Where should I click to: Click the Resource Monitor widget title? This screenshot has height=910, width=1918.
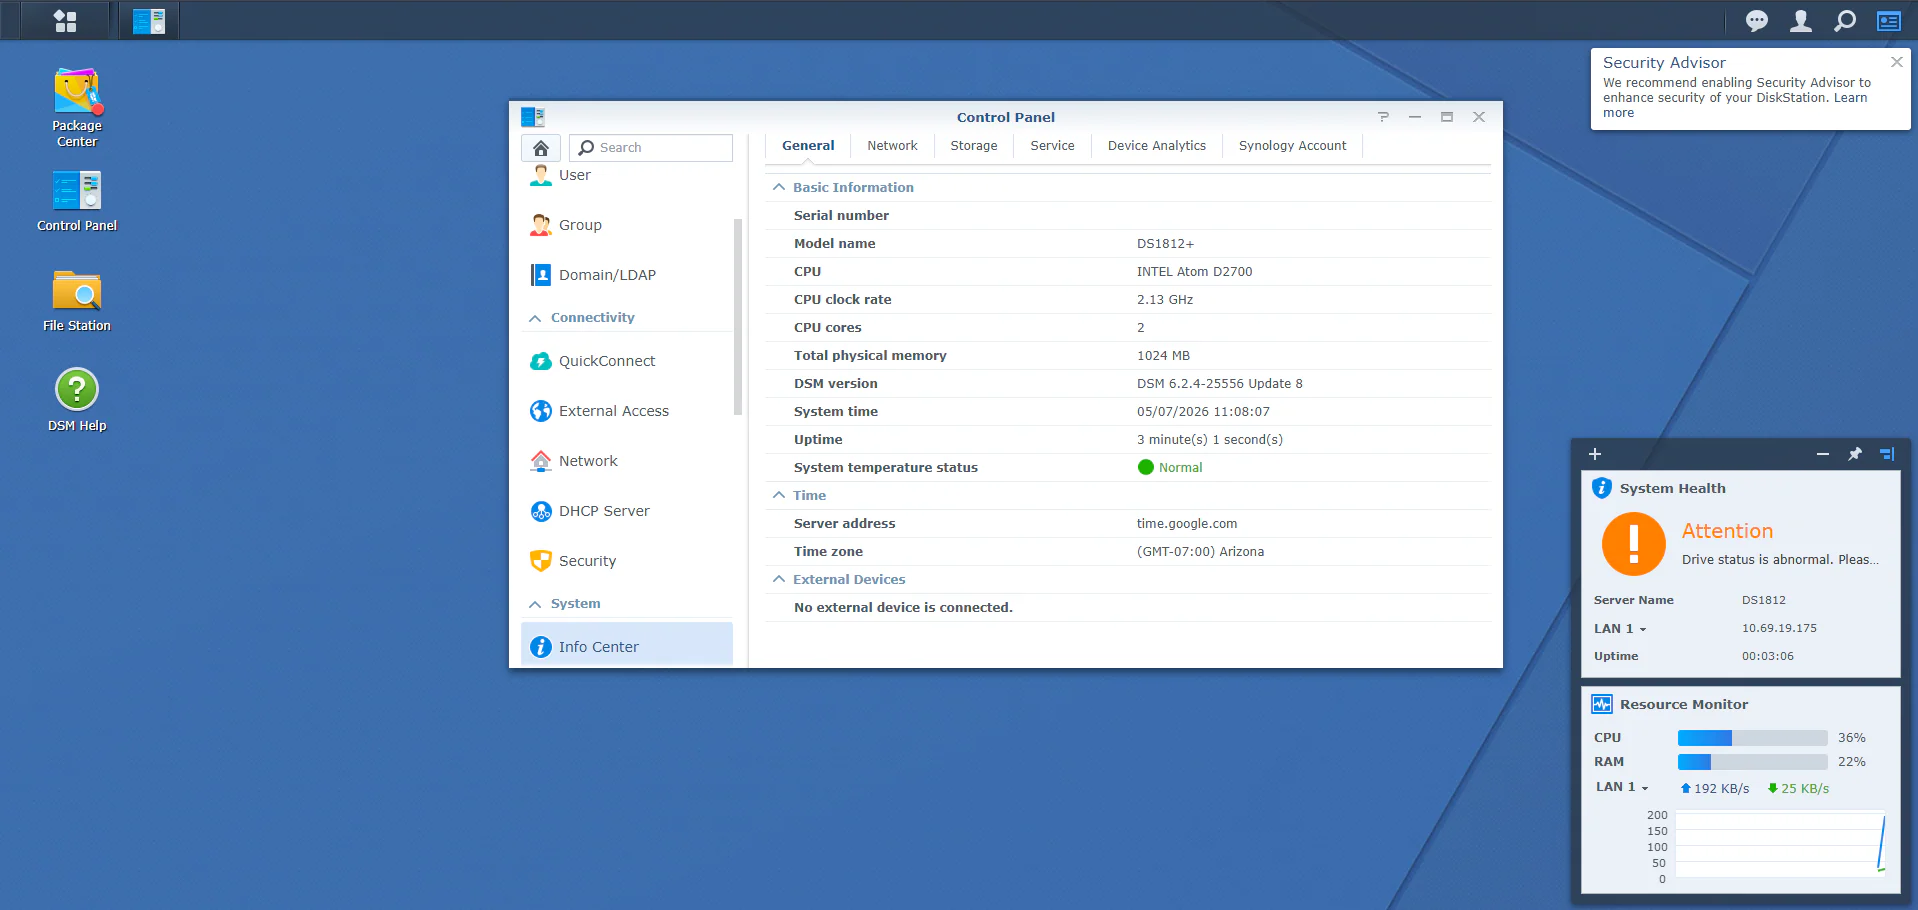[1684, 704]
